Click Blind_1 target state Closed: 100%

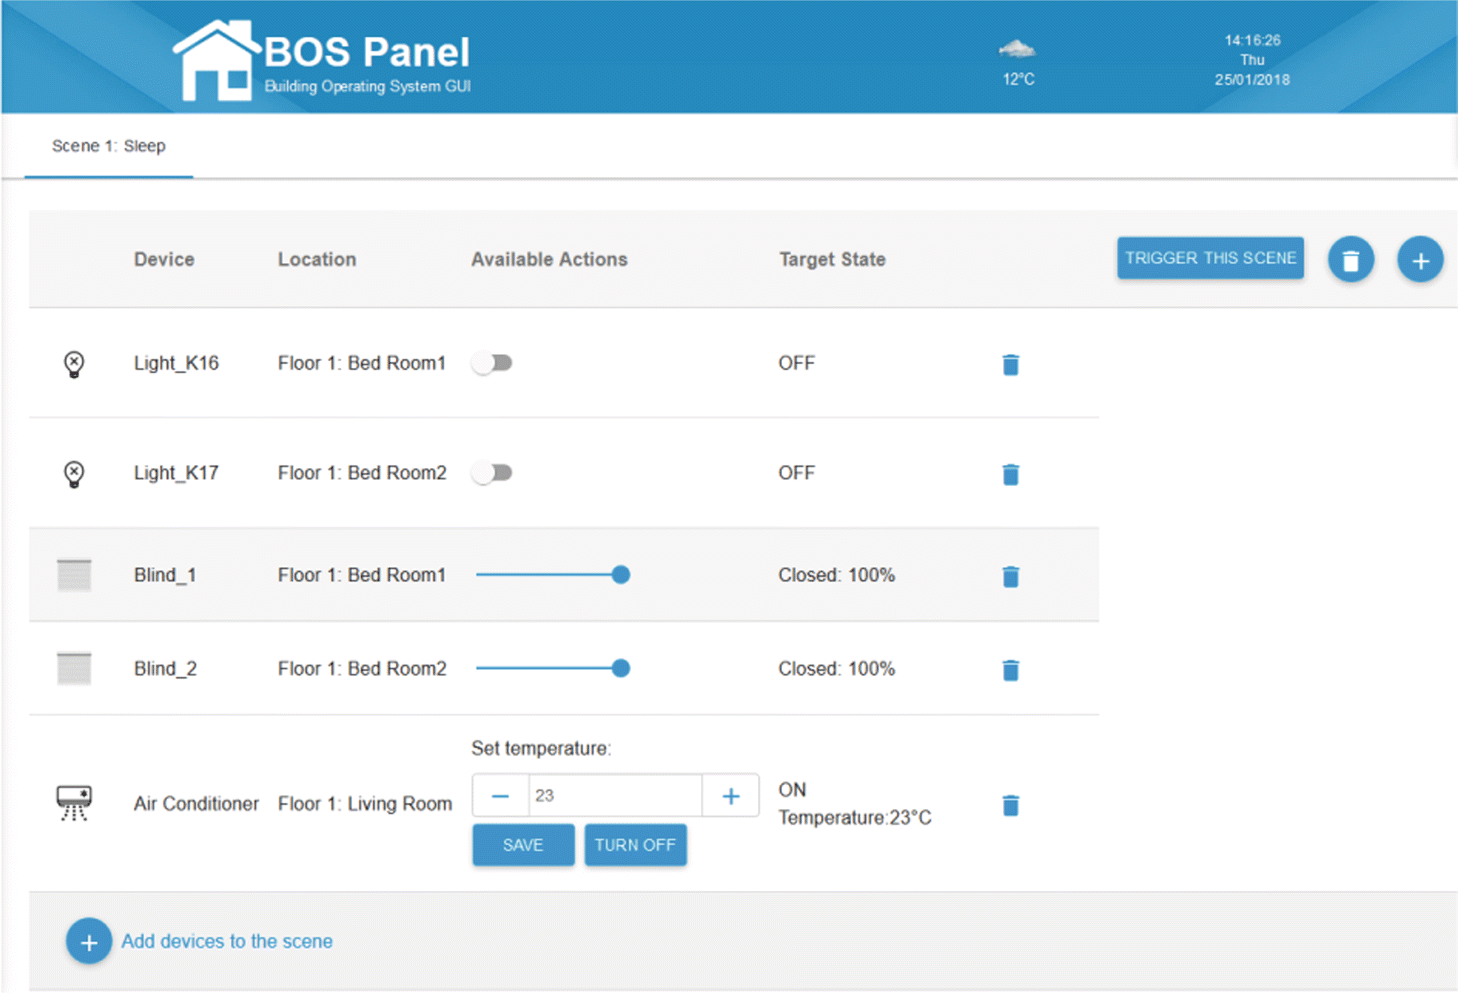tap(837, 575)
